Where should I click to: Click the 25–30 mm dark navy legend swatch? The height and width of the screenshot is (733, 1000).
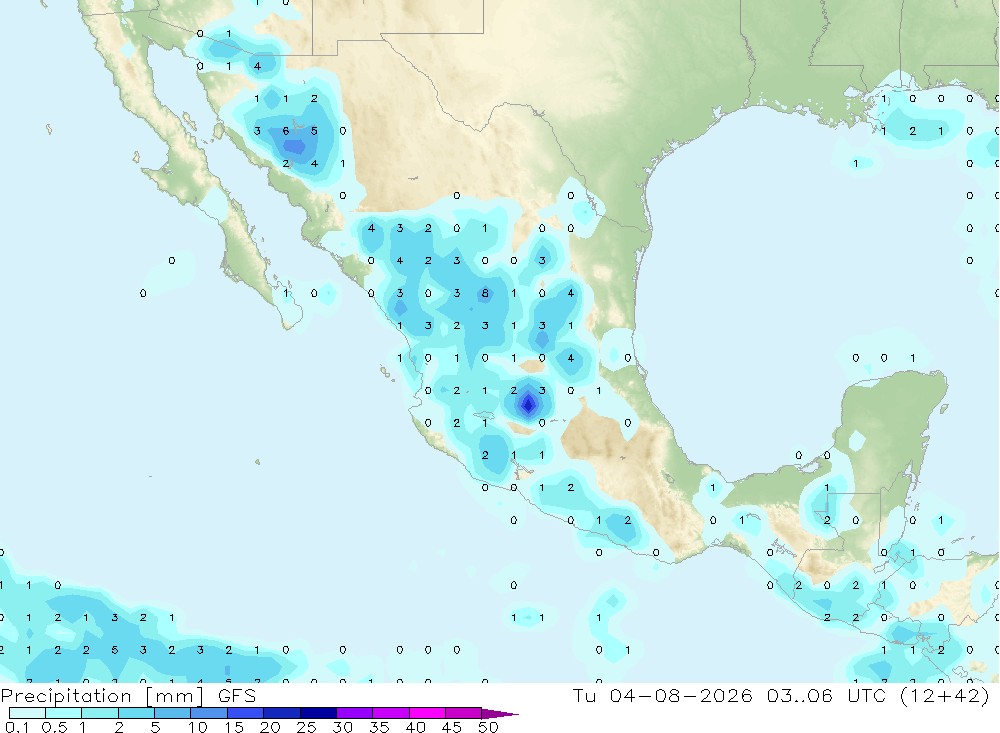[x=318, y=713]
